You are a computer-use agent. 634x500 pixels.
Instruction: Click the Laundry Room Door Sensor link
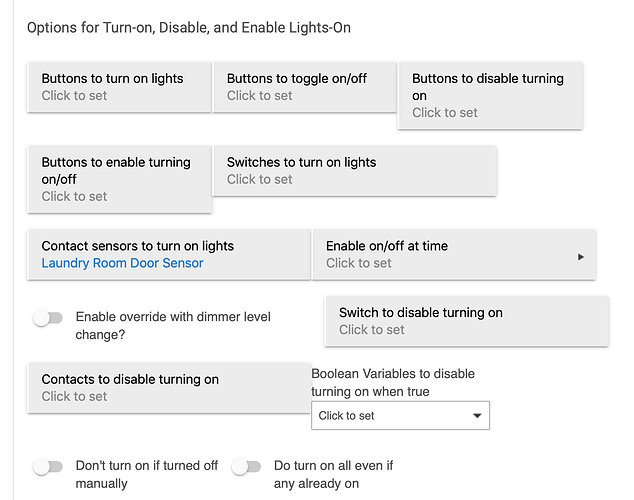coord(123,263)
